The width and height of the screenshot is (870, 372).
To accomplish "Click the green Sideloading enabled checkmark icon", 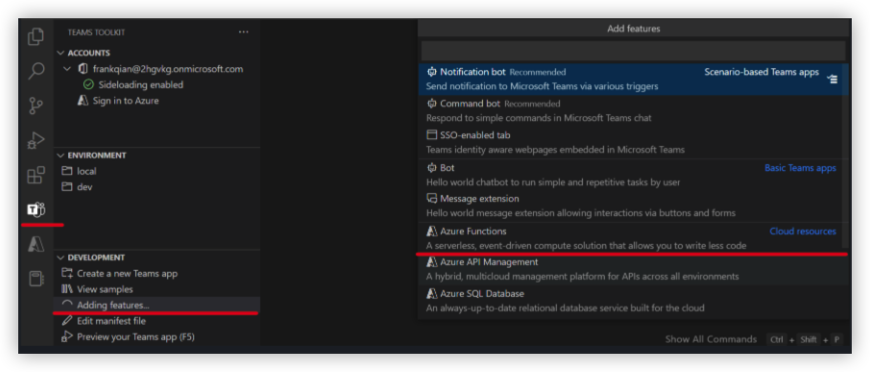I will (x=88, y=85).
